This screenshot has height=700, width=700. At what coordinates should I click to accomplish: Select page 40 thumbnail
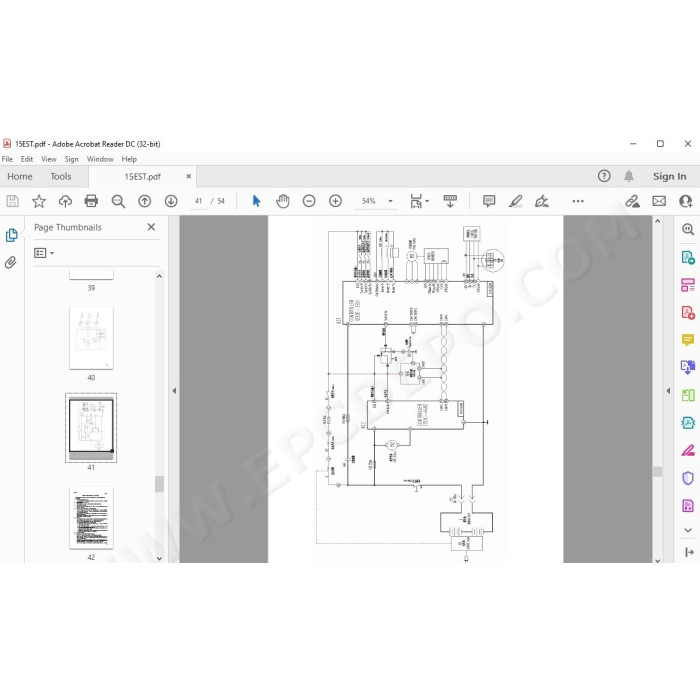pos(91,338)
